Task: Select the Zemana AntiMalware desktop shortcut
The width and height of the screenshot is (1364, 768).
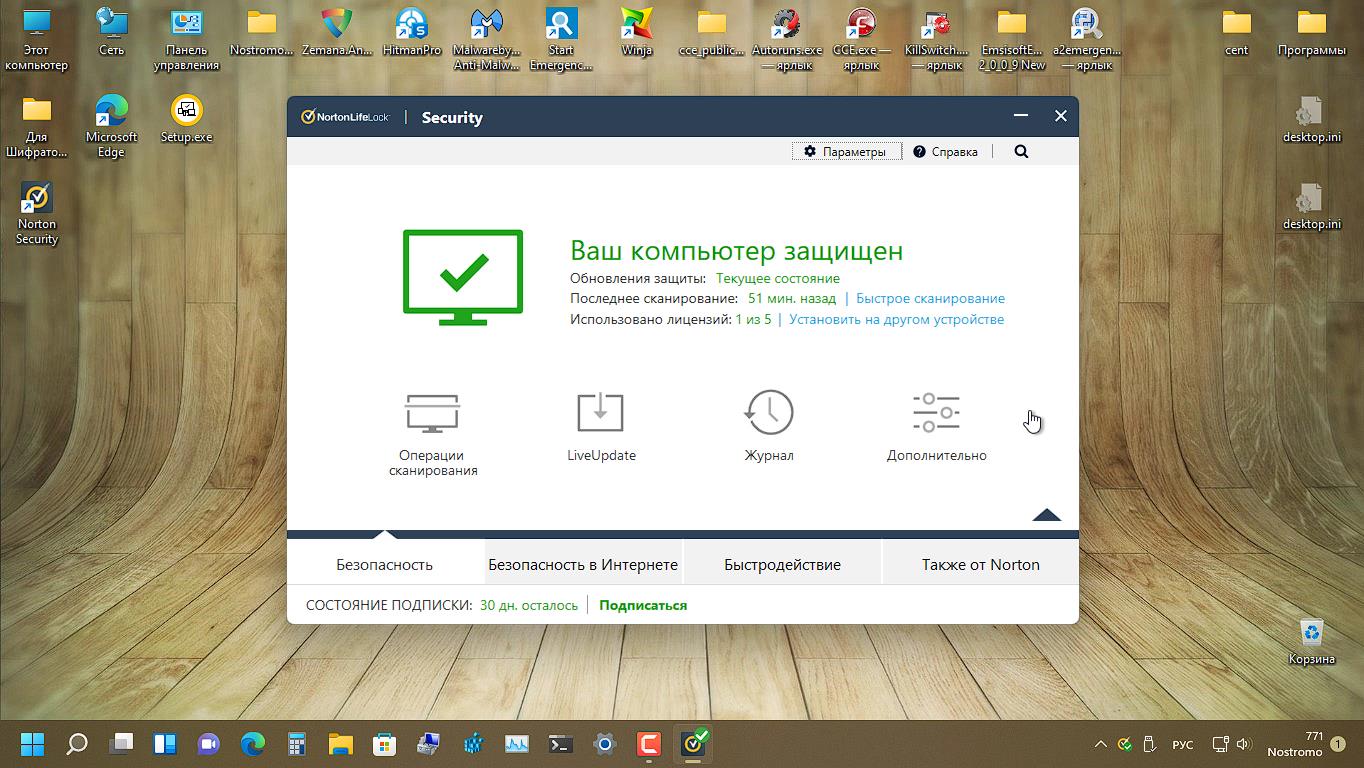Action: tap(337, 32)
